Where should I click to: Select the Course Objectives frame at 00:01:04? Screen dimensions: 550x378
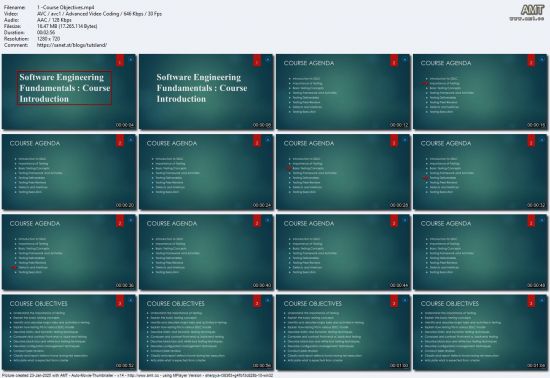tap(480, 332)
